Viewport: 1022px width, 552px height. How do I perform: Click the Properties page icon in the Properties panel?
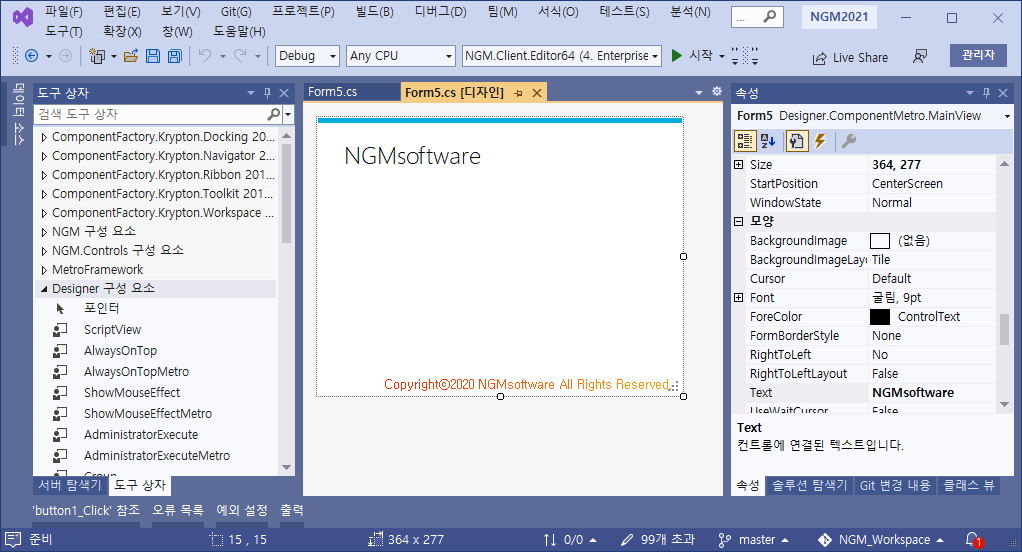pos(796,141)
